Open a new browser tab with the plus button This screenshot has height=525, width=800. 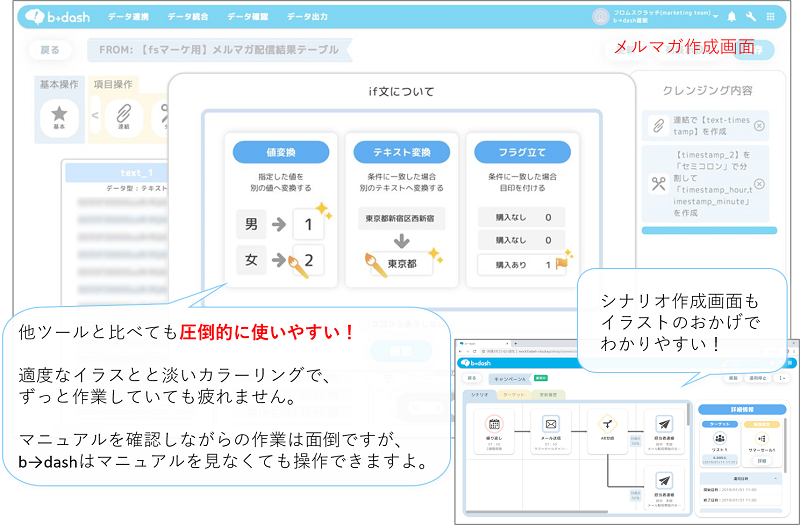[x=515, y=344]
